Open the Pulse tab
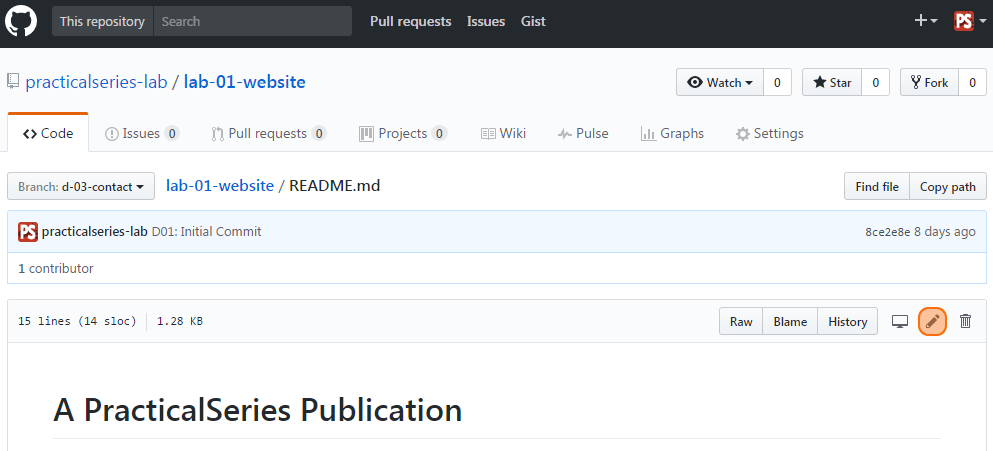This screenshot has height=451, width=993. tap(583, 133)
